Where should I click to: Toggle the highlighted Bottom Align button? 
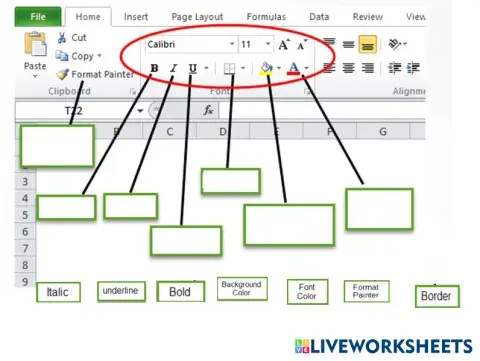(x=367, y=44)
